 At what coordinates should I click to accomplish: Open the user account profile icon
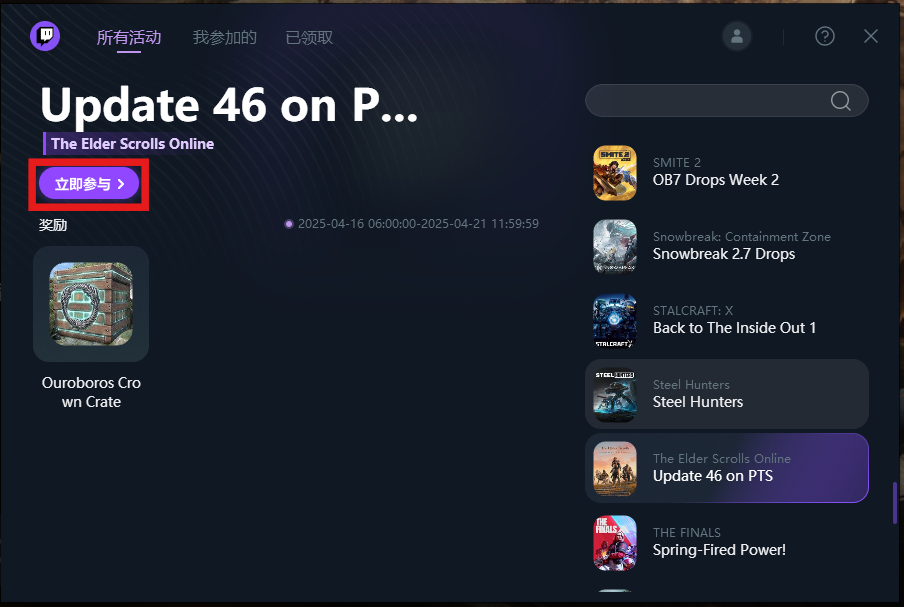[737, 36]
